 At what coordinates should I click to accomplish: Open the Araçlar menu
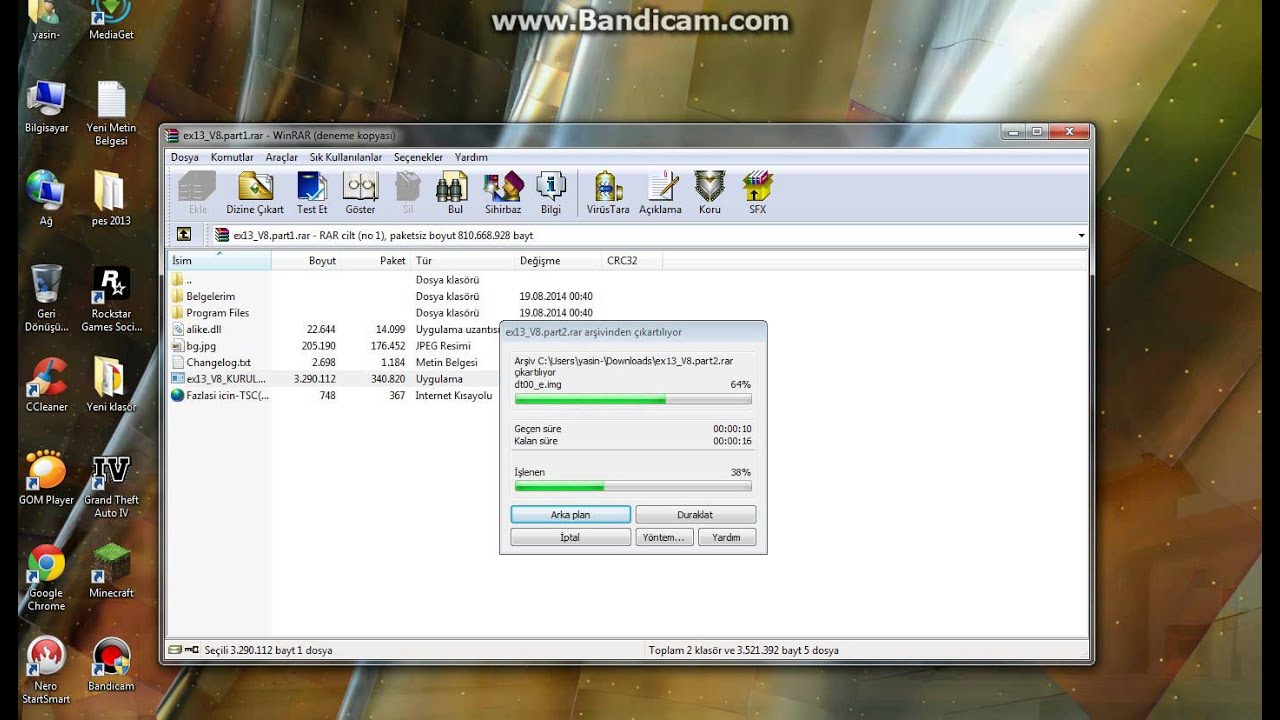pos(282,157)
